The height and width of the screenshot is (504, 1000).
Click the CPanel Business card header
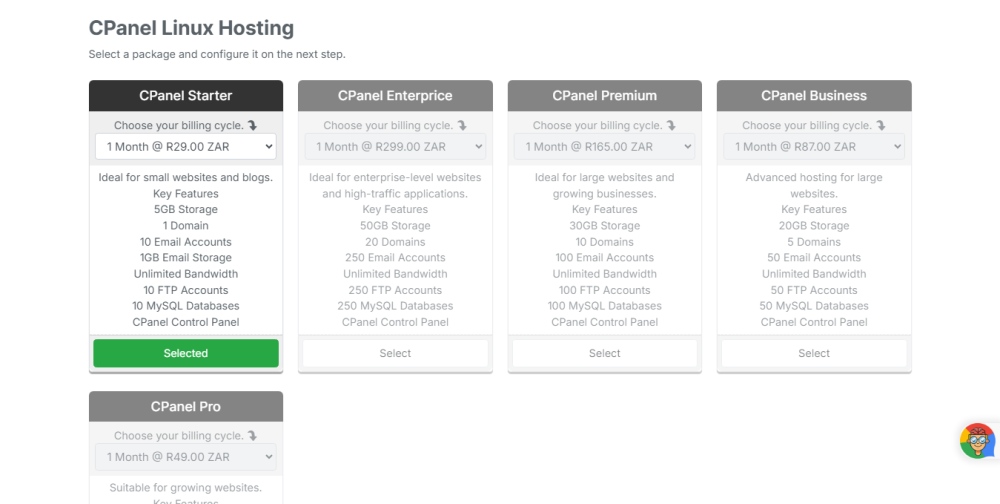click(814, 96)
